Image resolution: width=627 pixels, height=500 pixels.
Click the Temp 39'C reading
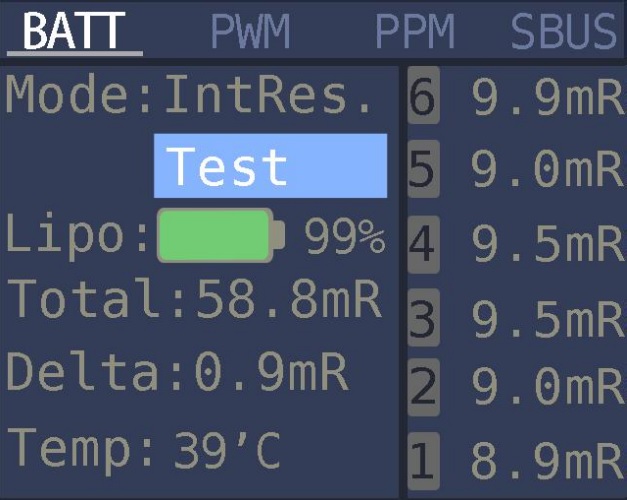click(x=144, y=450)
